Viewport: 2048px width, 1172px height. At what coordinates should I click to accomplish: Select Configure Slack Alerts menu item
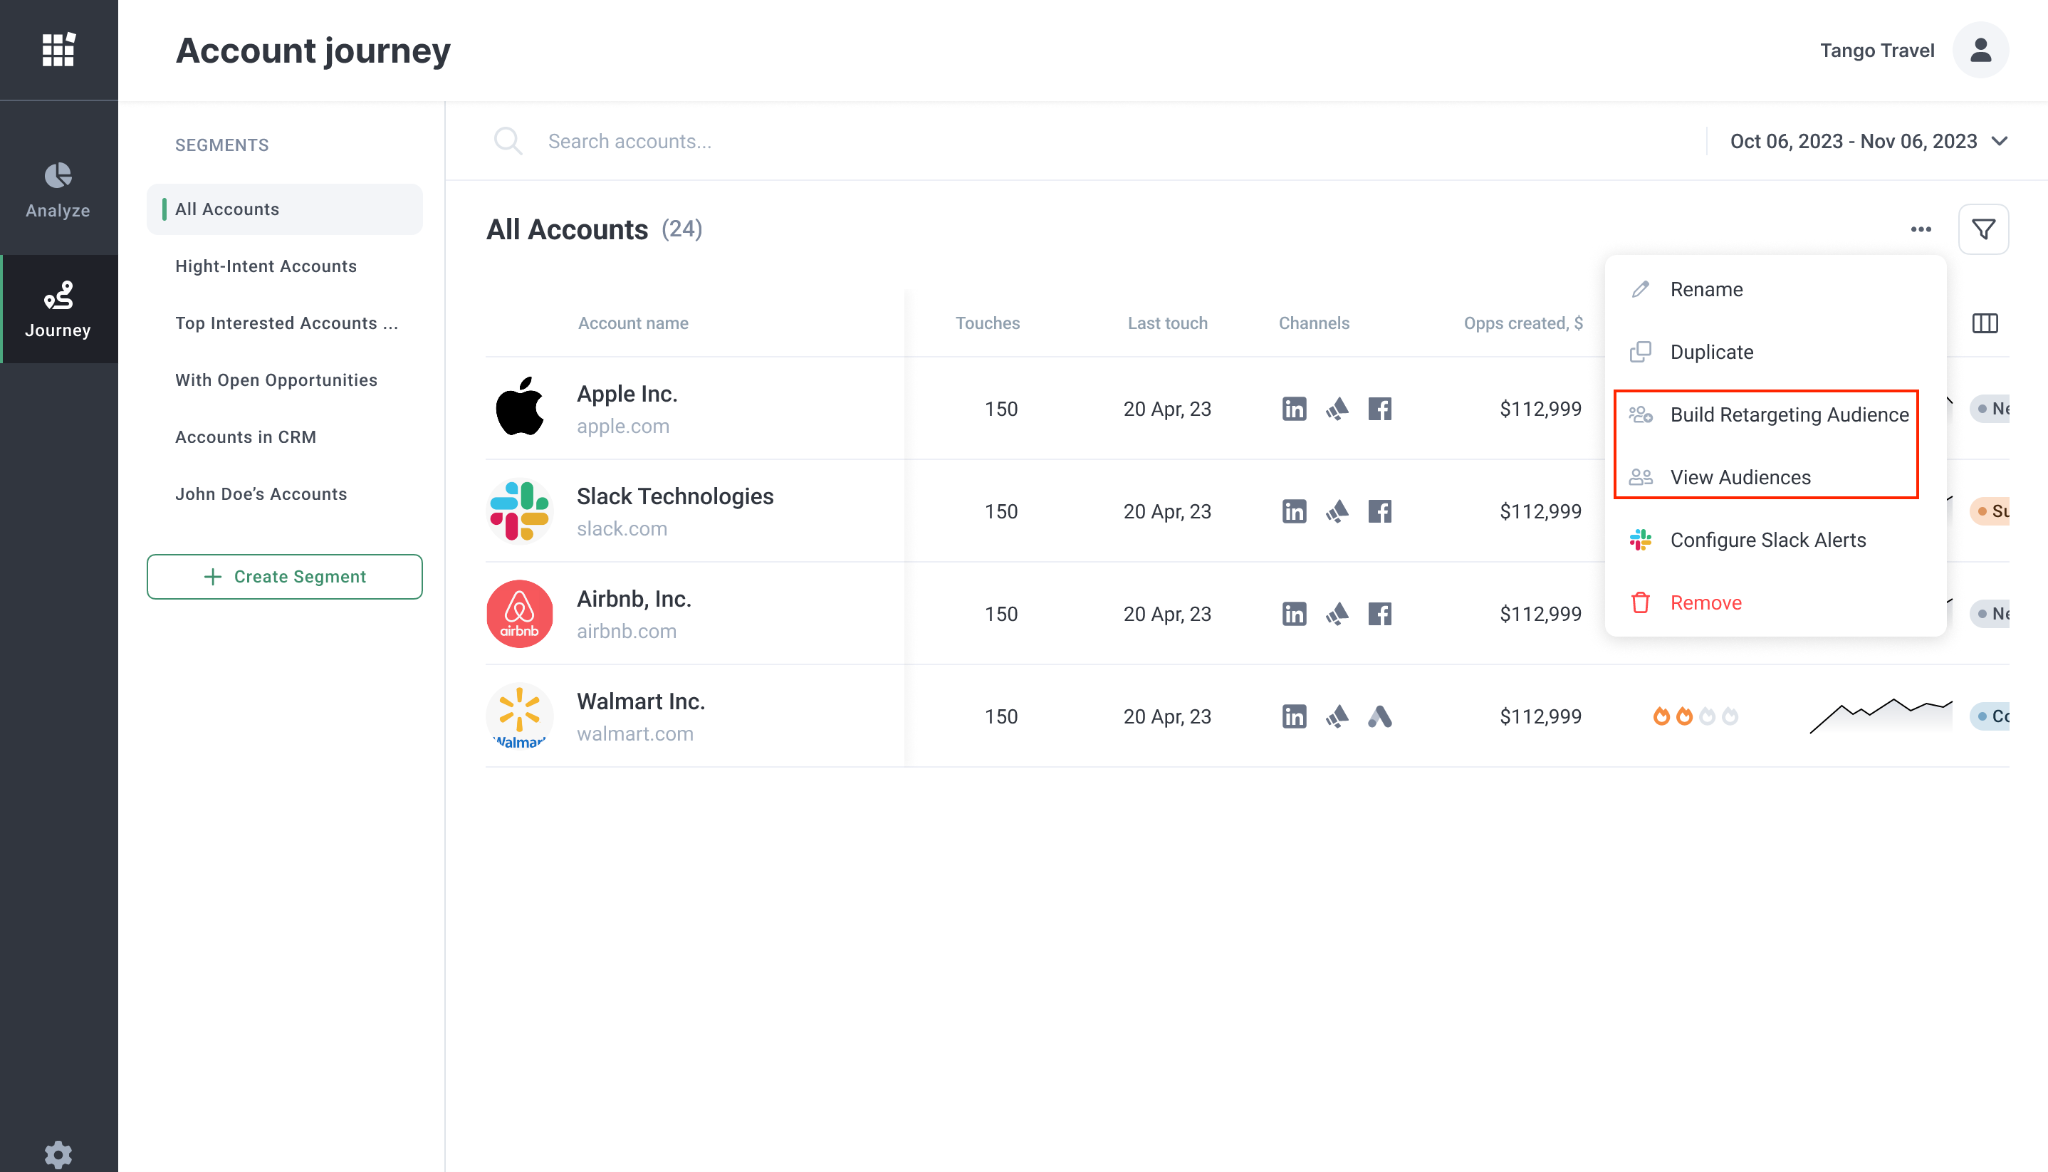[1767, 540]
